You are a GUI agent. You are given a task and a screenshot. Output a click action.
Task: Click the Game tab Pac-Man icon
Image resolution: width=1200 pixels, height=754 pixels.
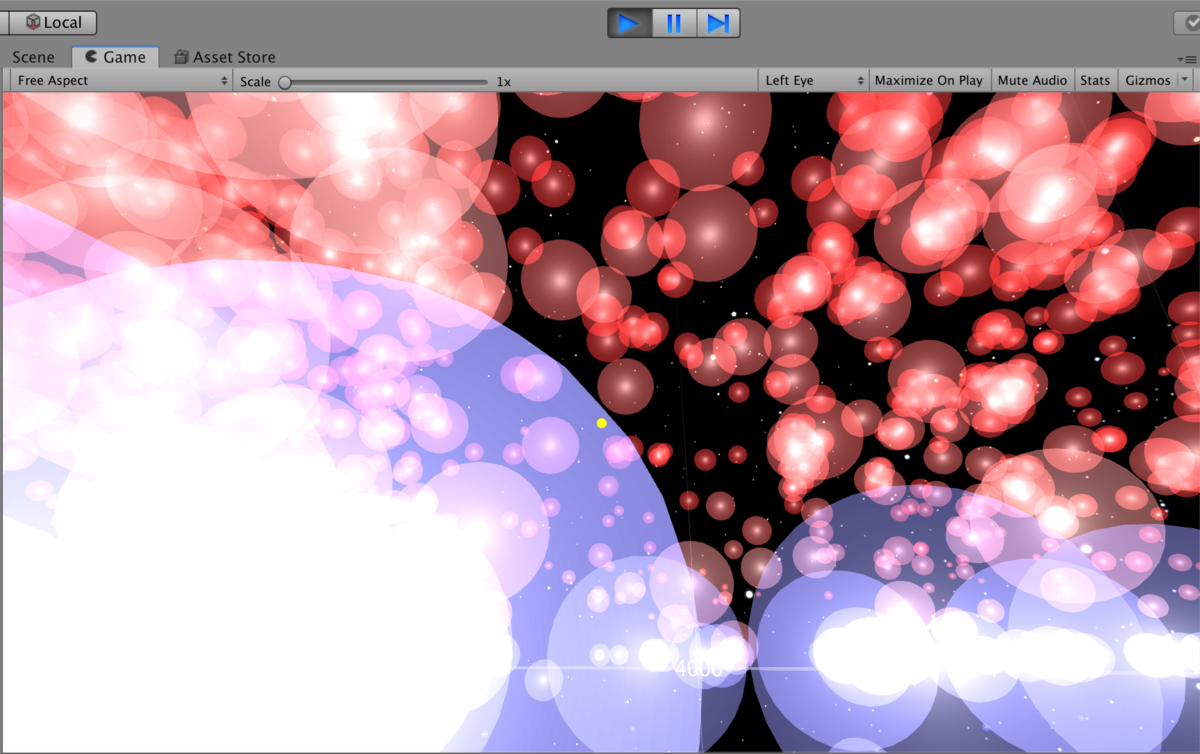click(x=92, y=57)
